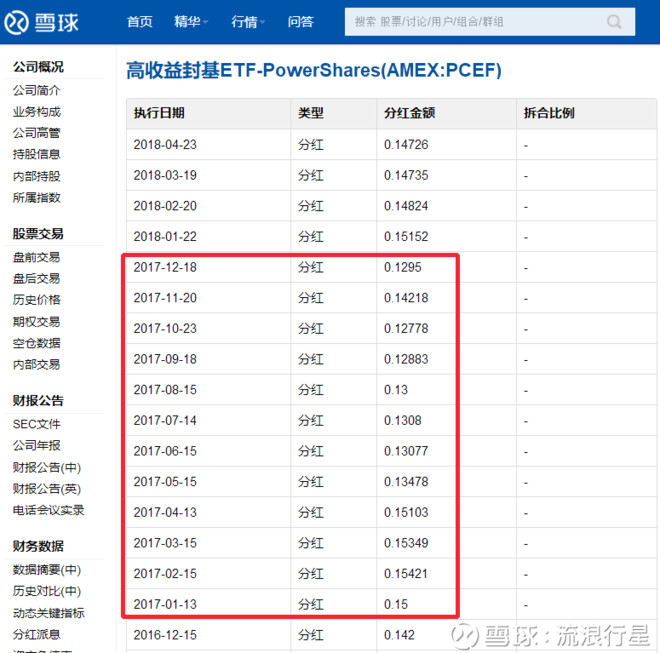Select dividend amount 0.12883
Image resolution: width=660 pixels, height=653 pixels.
[x=406, y=359]
